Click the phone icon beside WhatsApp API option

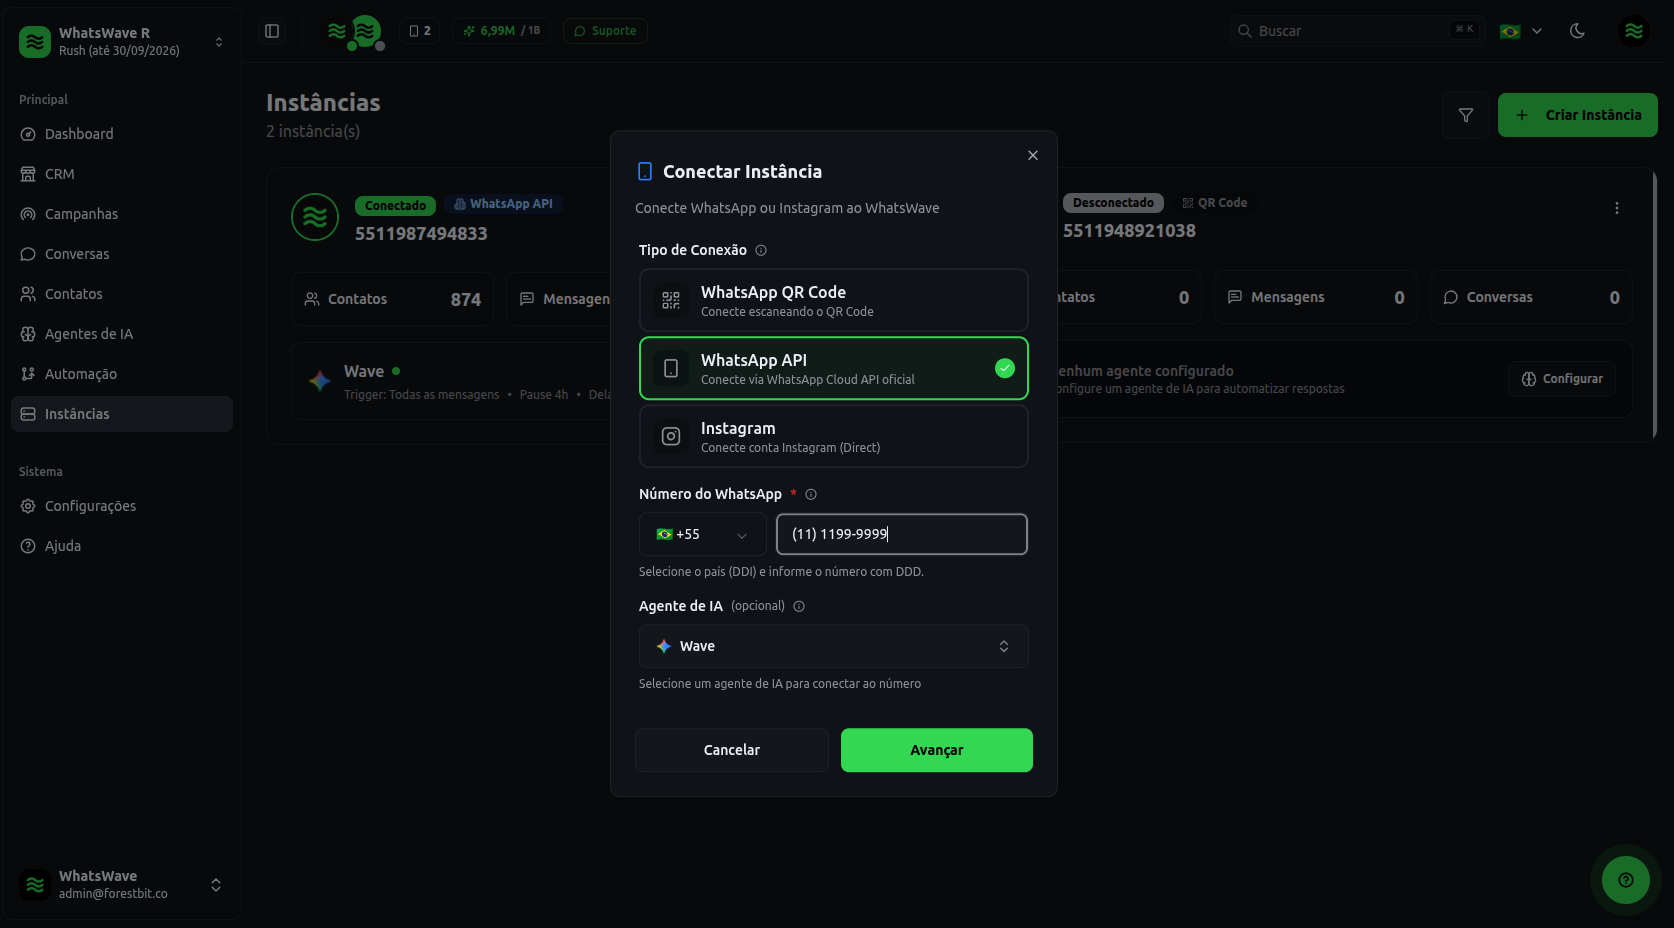tap(671, 368)
